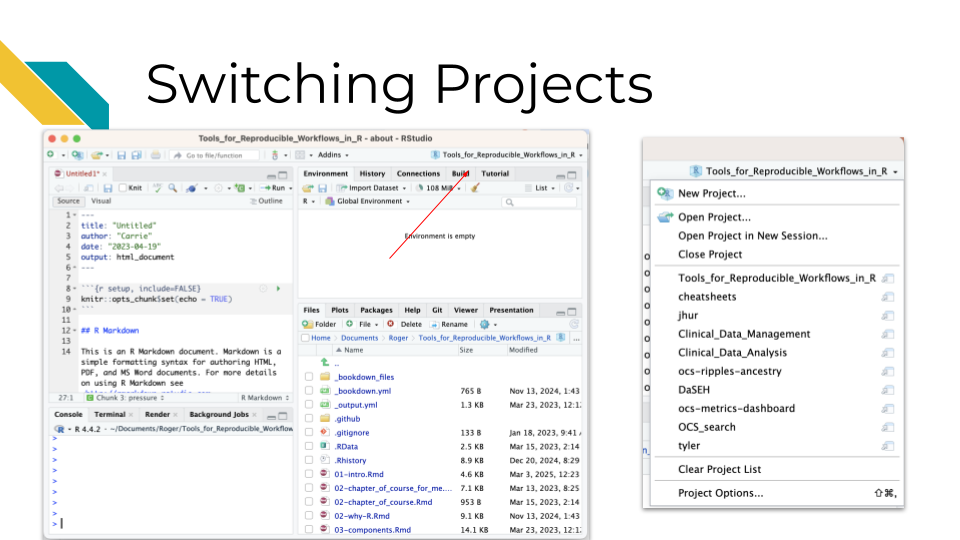This screenshot has height=540, width=960.
Task: Click the knit yarn ball settings icon
Action: tap(192, 188)
